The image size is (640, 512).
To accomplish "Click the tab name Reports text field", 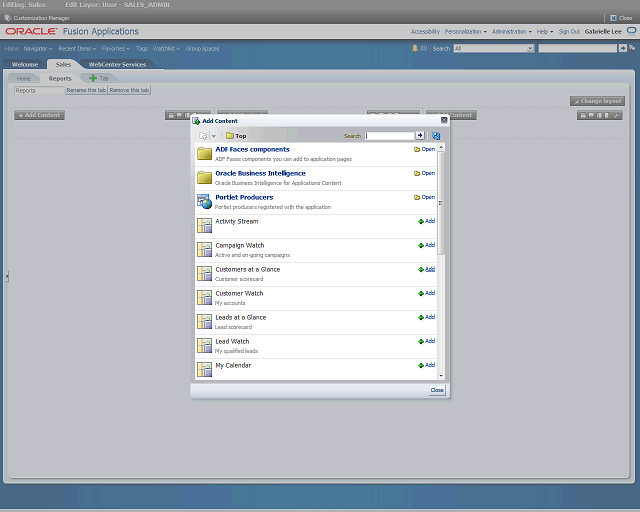I will point(39,90).
